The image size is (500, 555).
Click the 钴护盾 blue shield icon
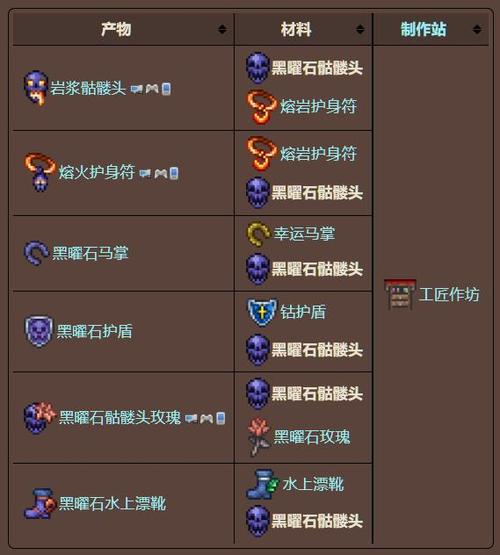pos(262,312)
